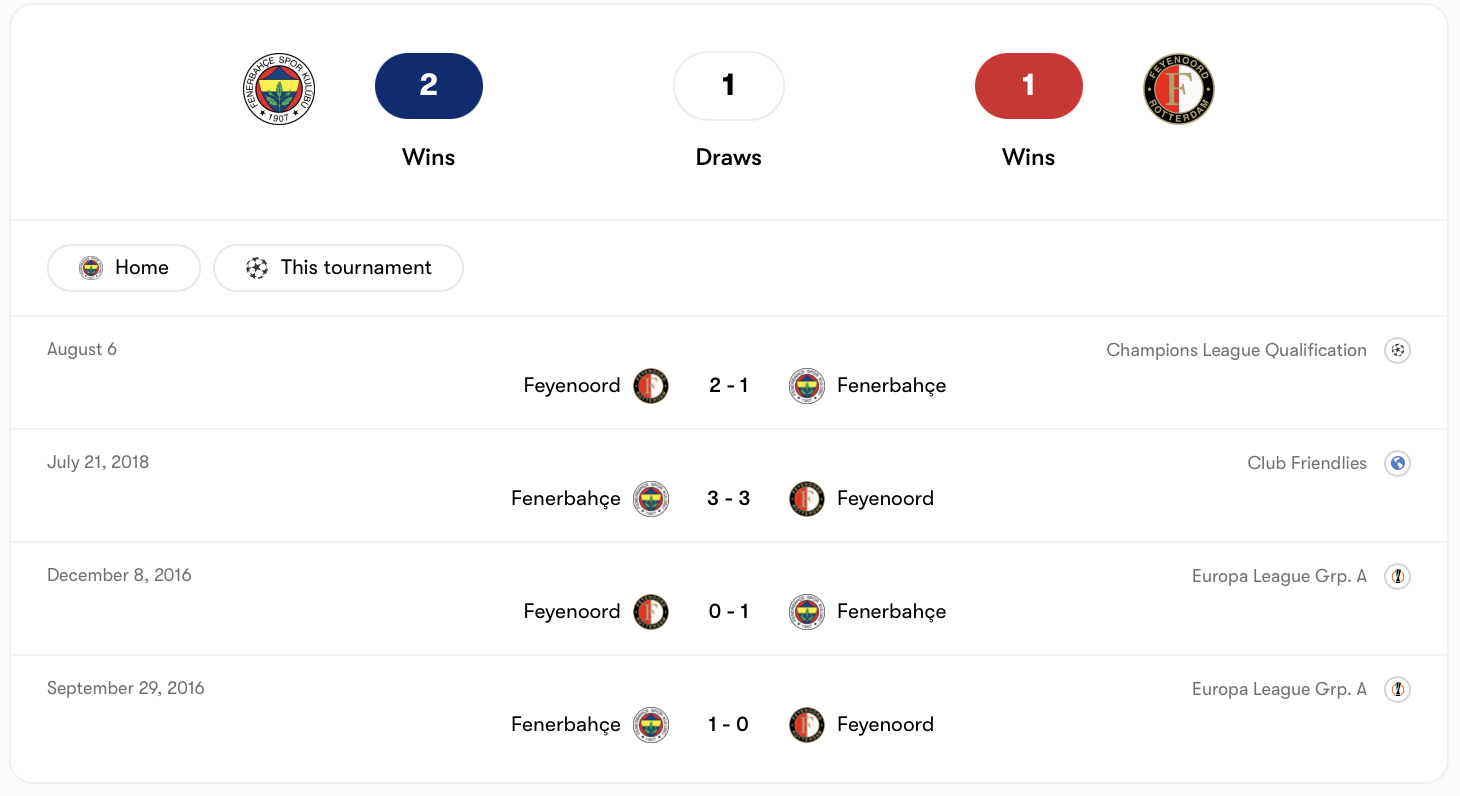
Task: Click Europa League icon on December 8 match
Action: pyautogui.click(x=1398, y=576)
